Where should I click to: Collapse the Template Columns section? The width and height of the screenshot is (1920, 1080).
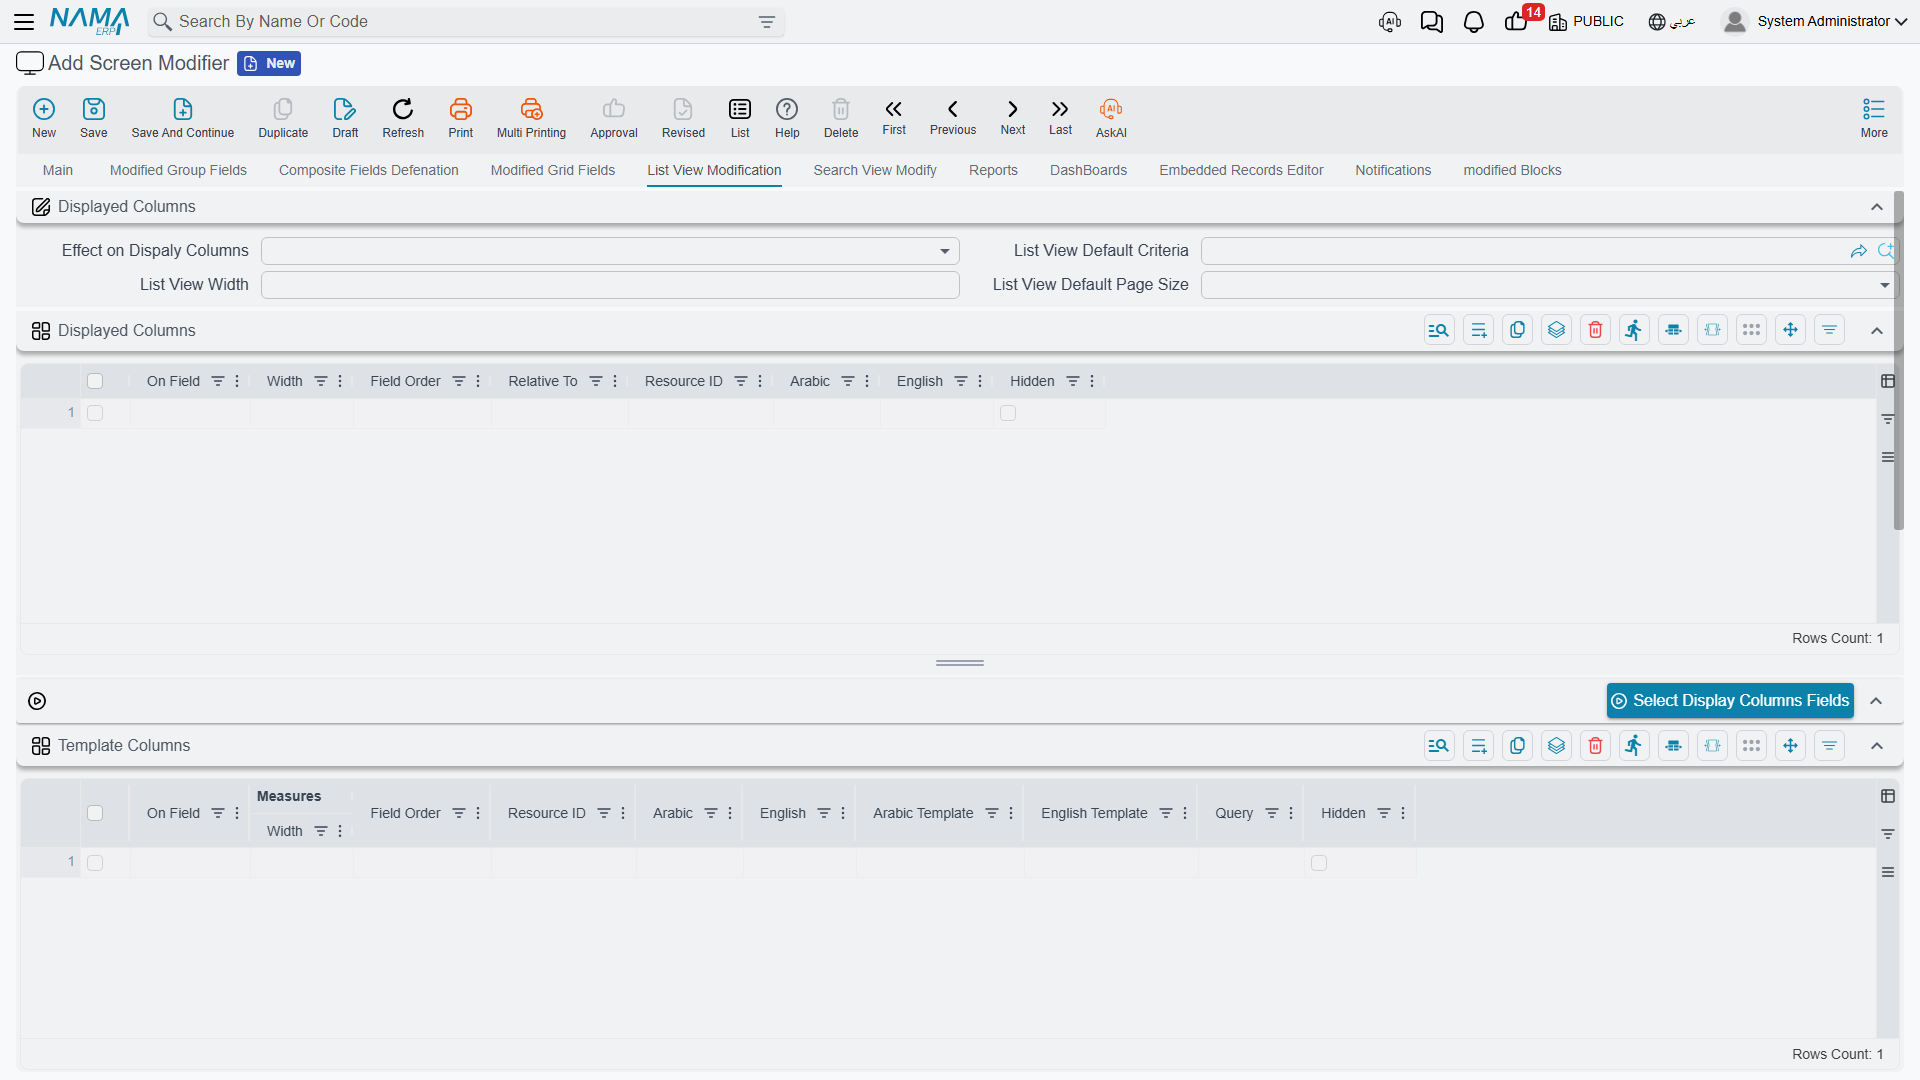coord(1877,746)
